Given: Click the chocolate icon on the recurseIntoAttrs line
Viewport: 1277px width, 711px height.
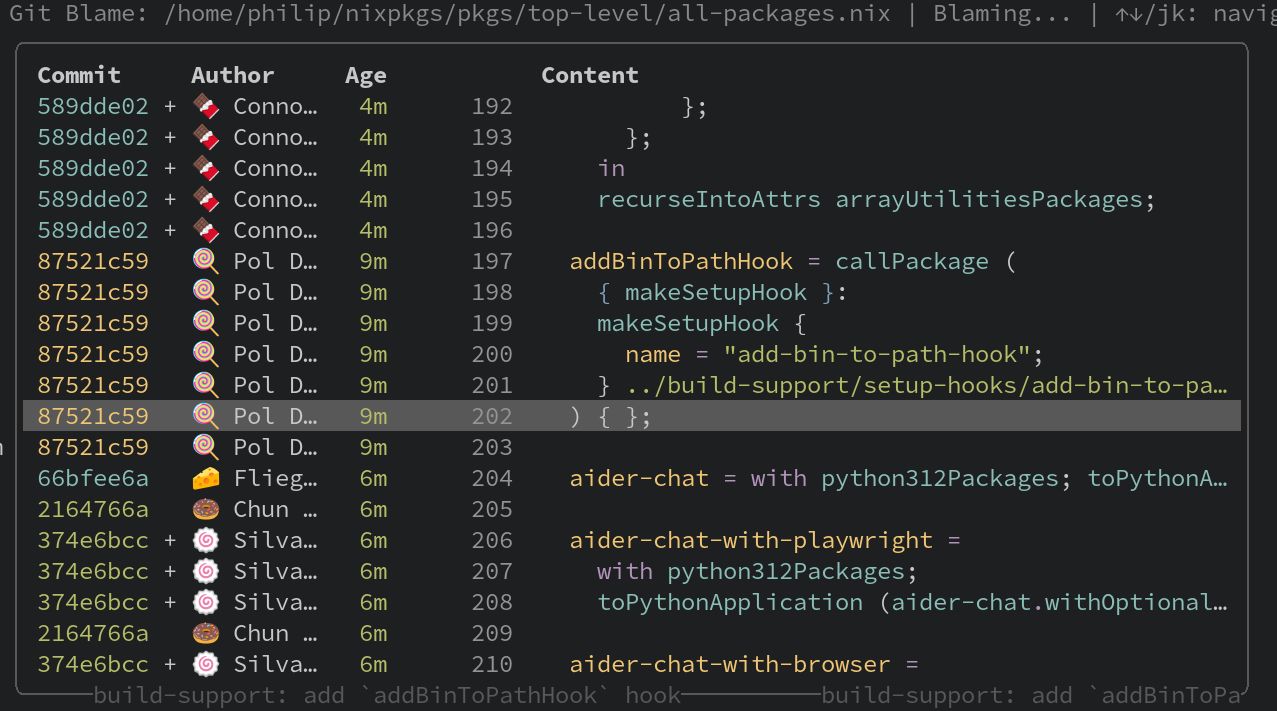Looking at the screenshot, I should tap(205, 199).
